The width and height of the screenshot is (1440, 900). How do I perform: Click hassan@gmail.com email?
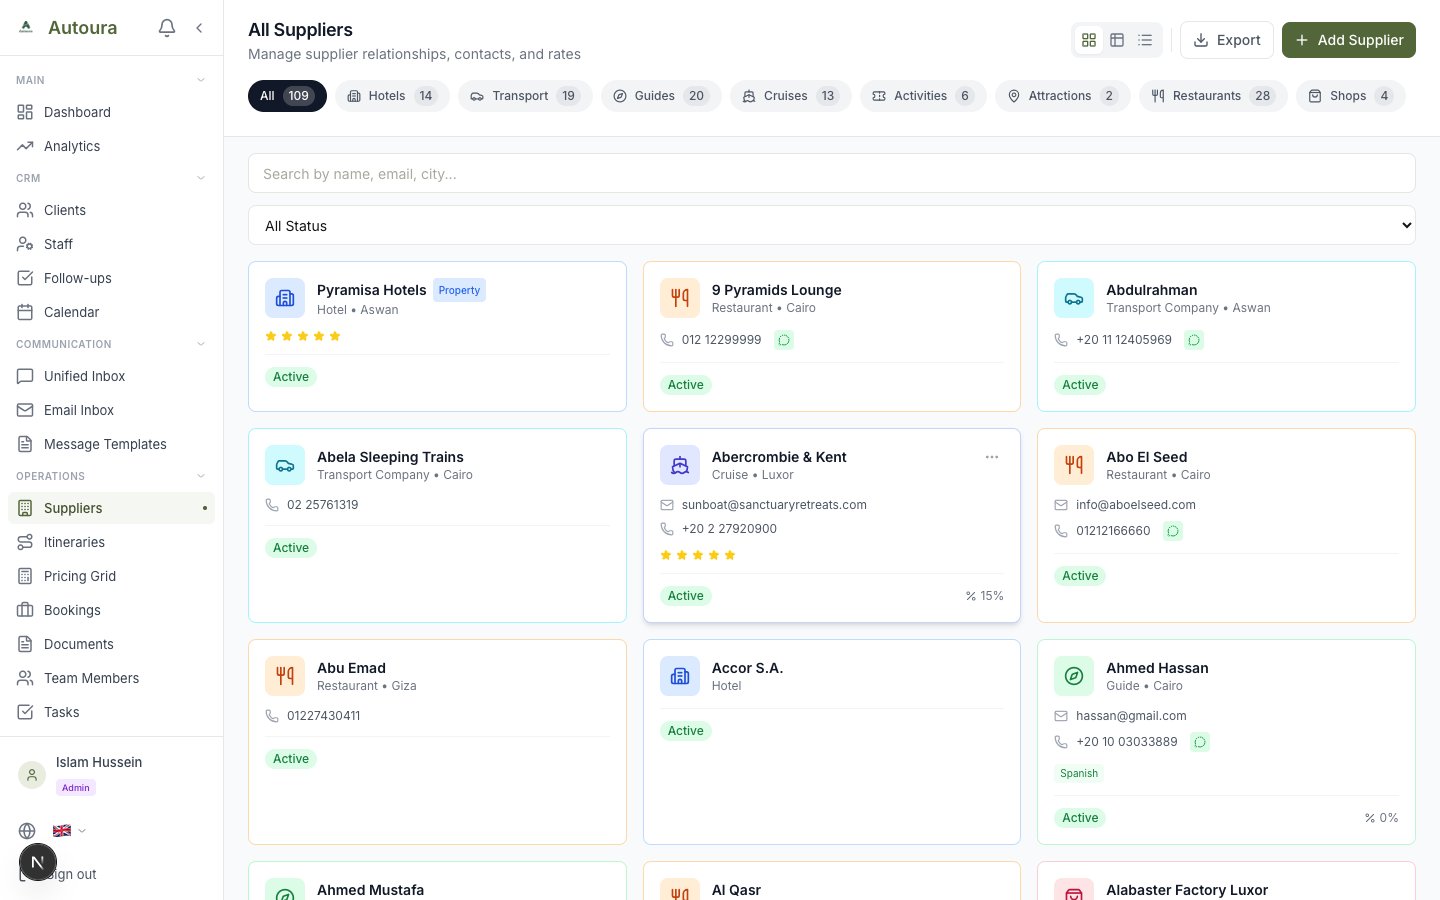[1131, 716]
